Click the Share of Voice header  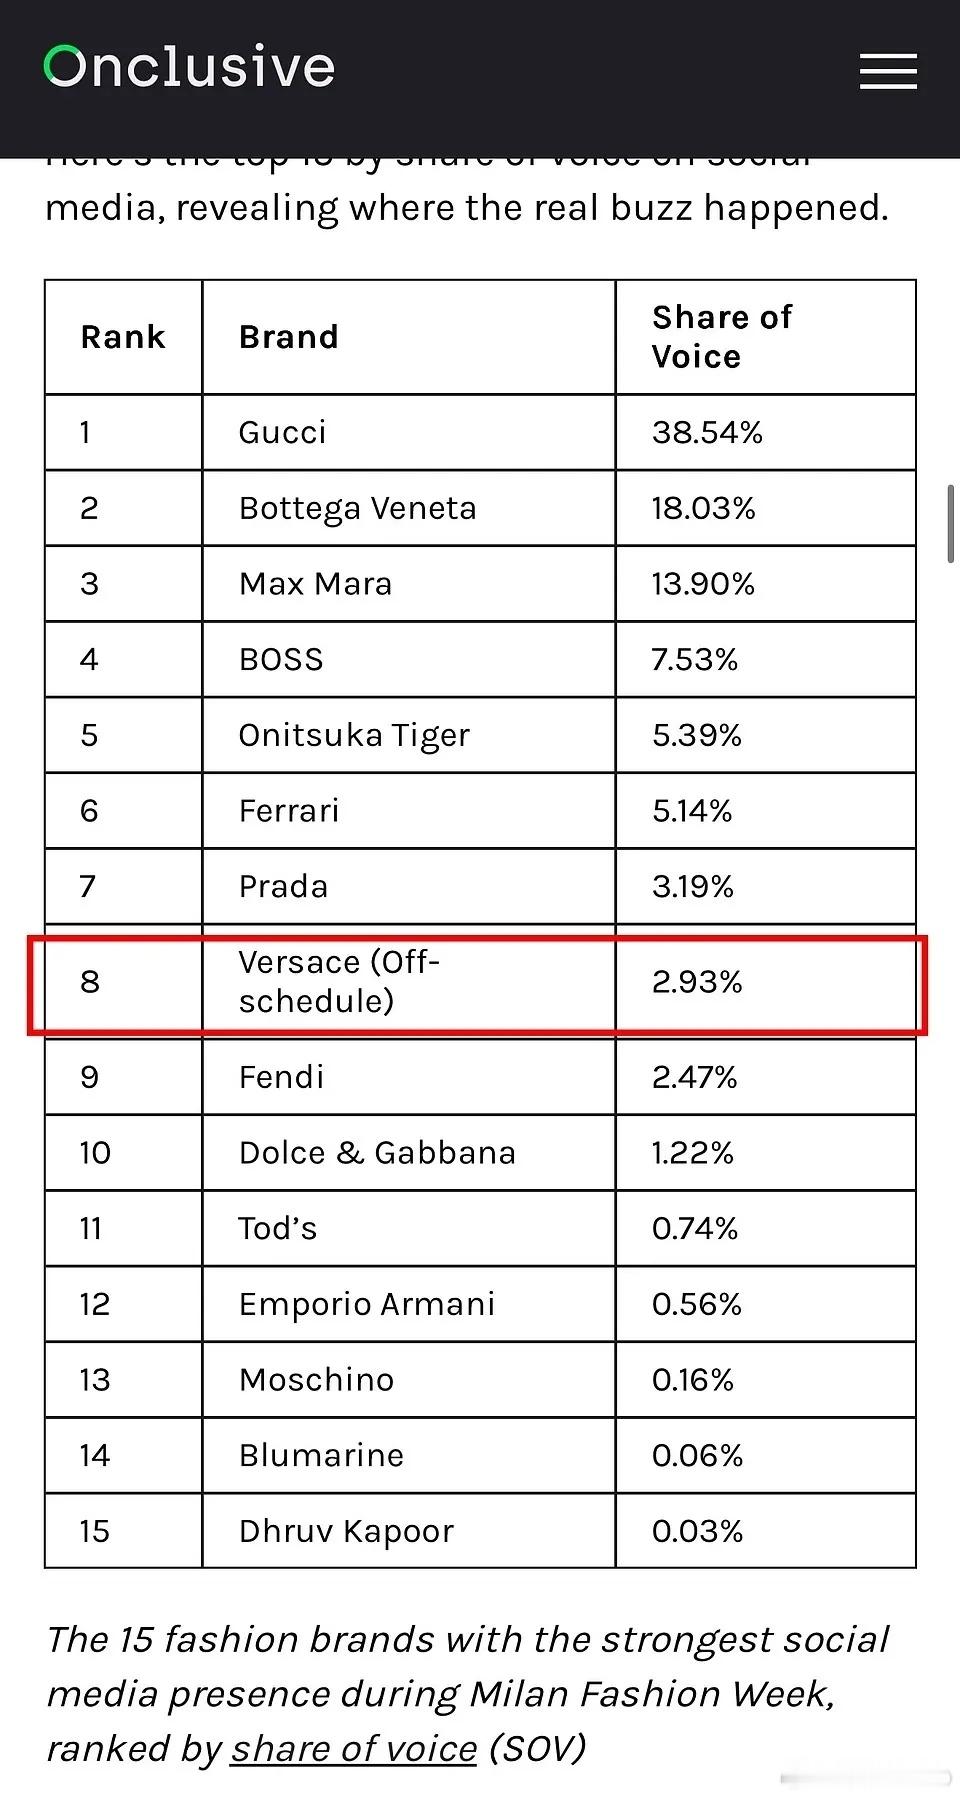click(x=721, y=337)
